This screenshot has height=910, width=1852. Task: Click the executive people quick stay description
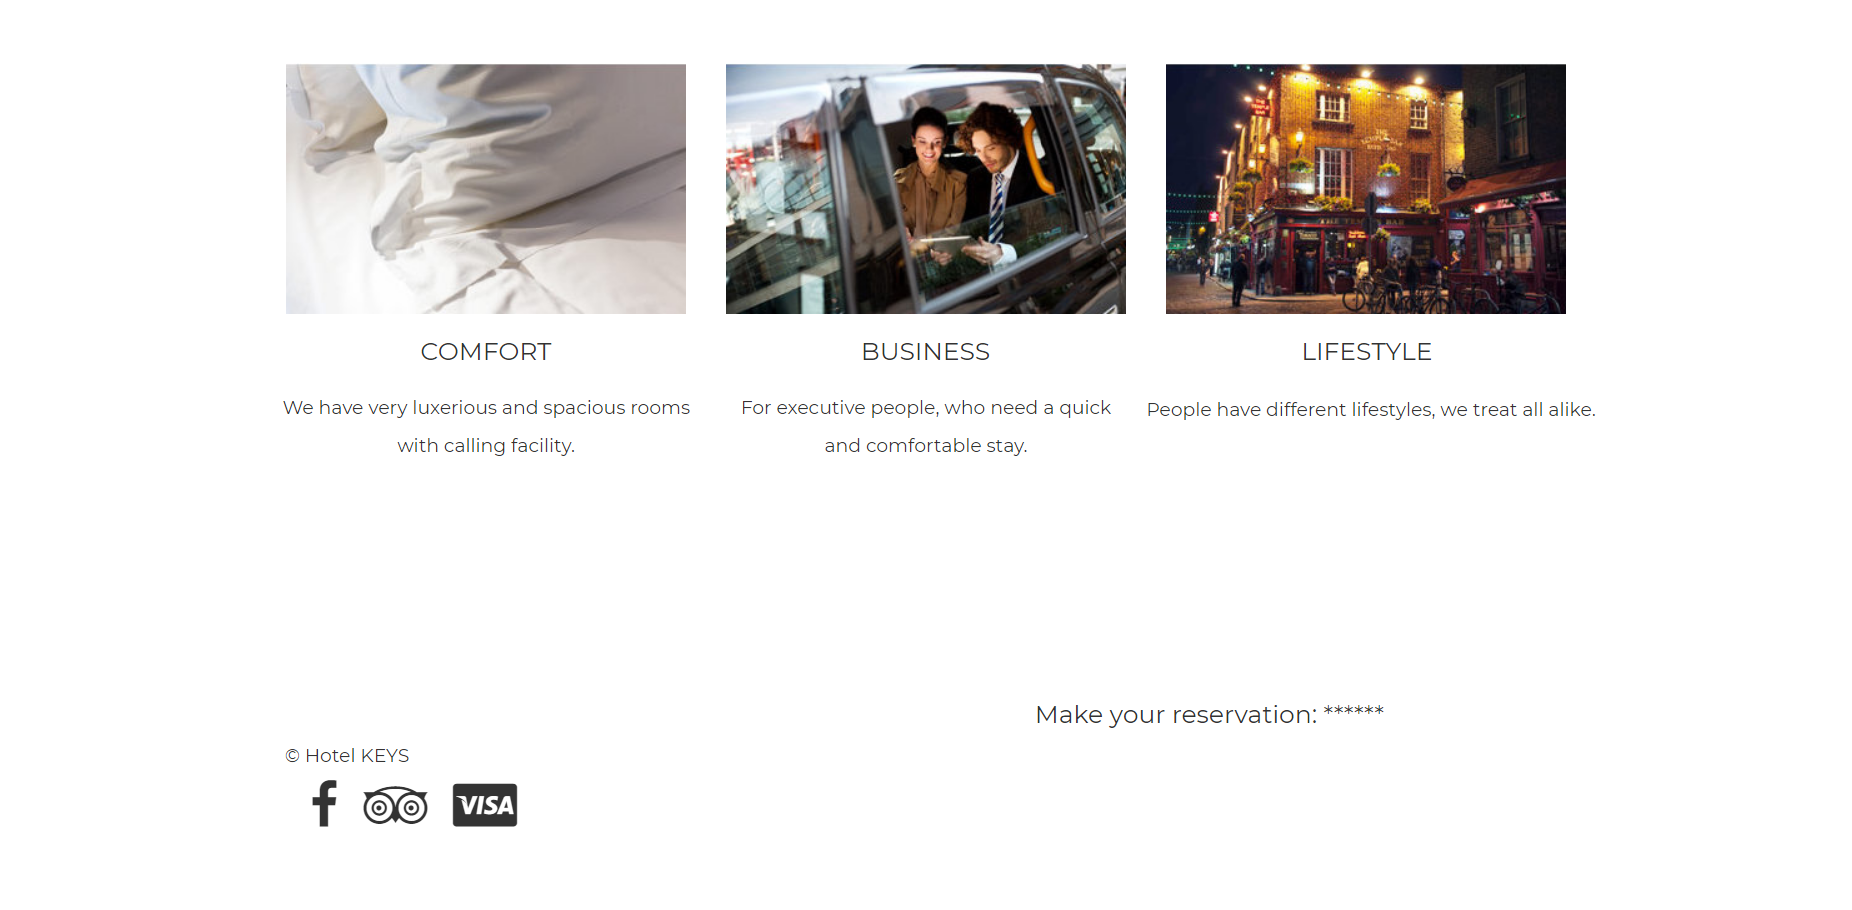point(926,426)
